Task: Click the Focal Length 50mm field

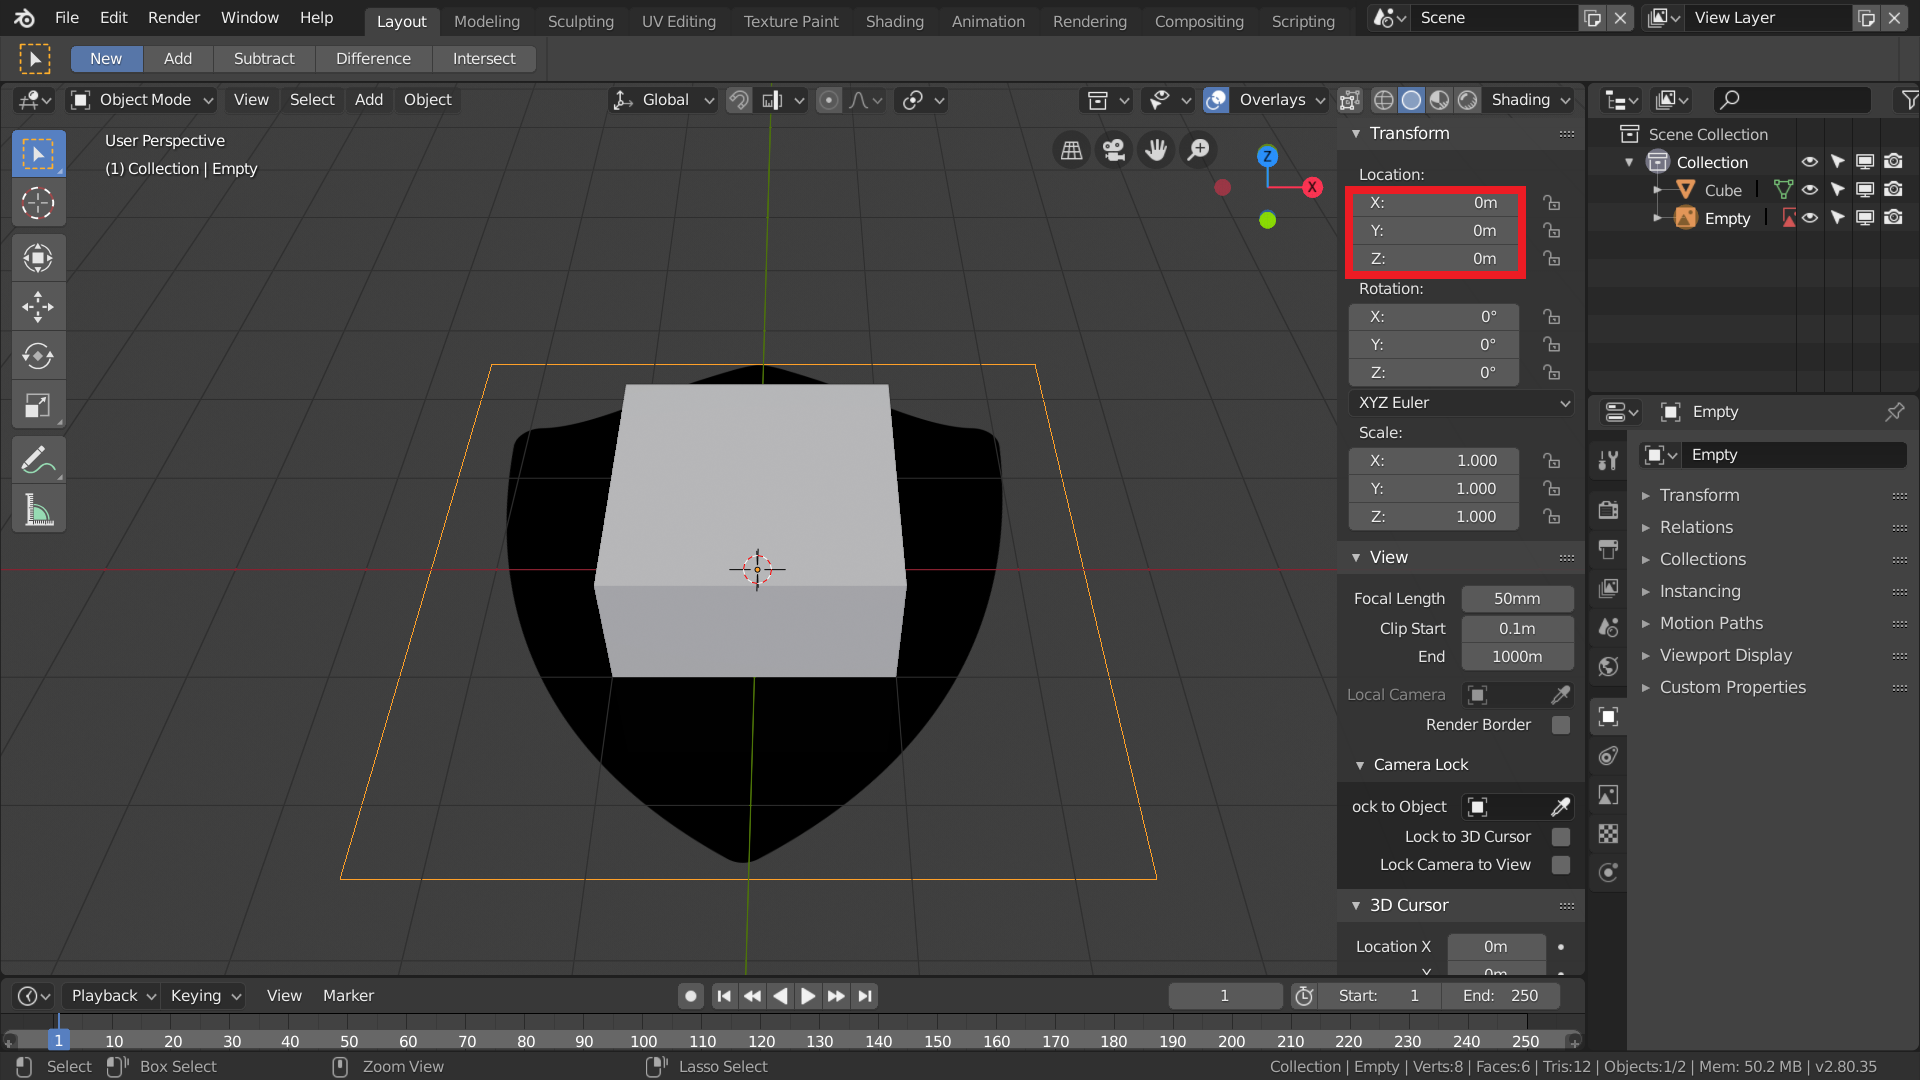Action: point(1517,599)
